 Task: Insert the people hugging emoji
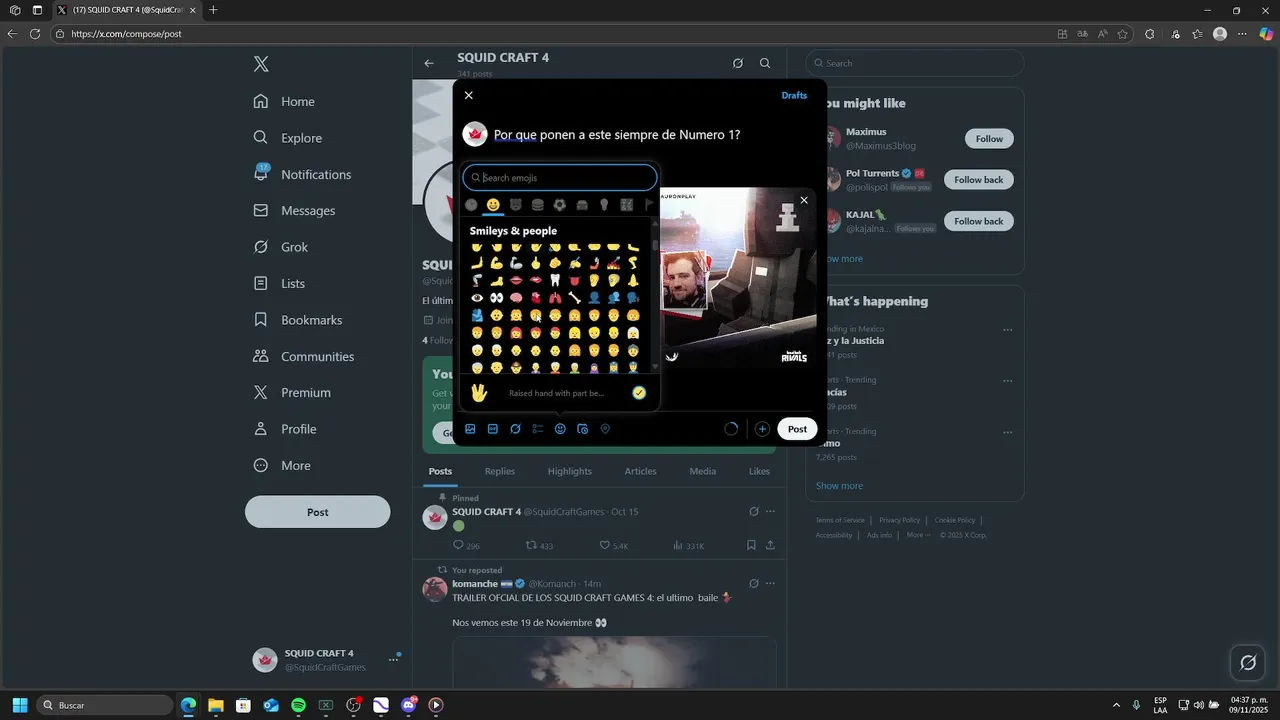[x=477, y=315]
